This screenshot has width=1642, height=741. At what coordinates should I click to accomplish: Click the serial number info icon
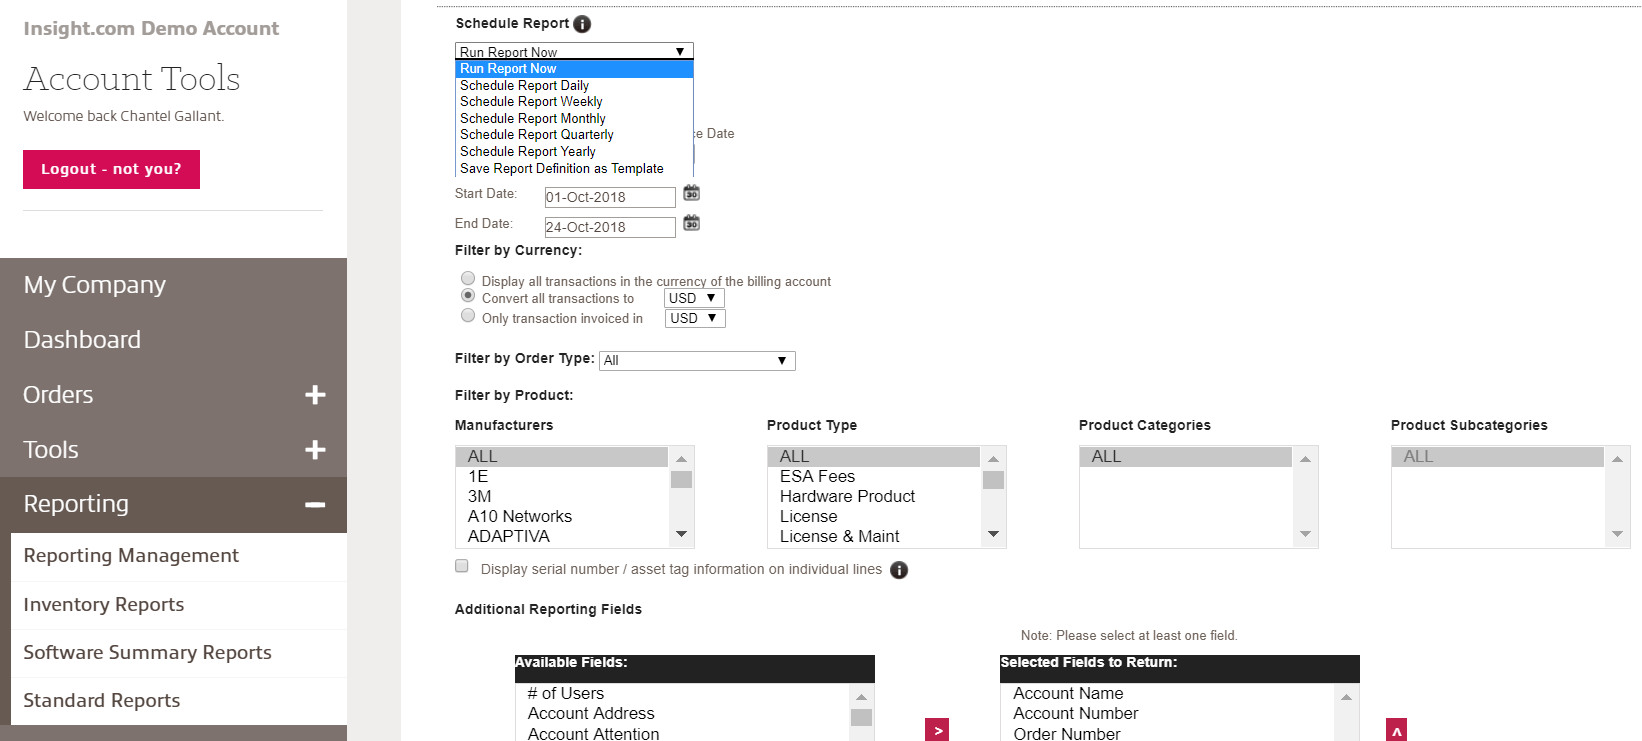(x=899, y=570)
